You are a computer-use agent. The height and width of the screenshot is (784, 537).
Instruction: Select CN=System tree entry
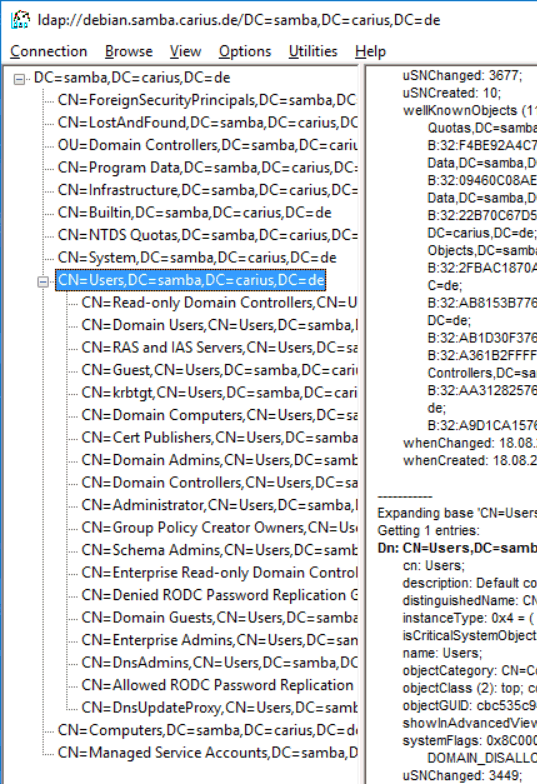[x=197, y=258]
